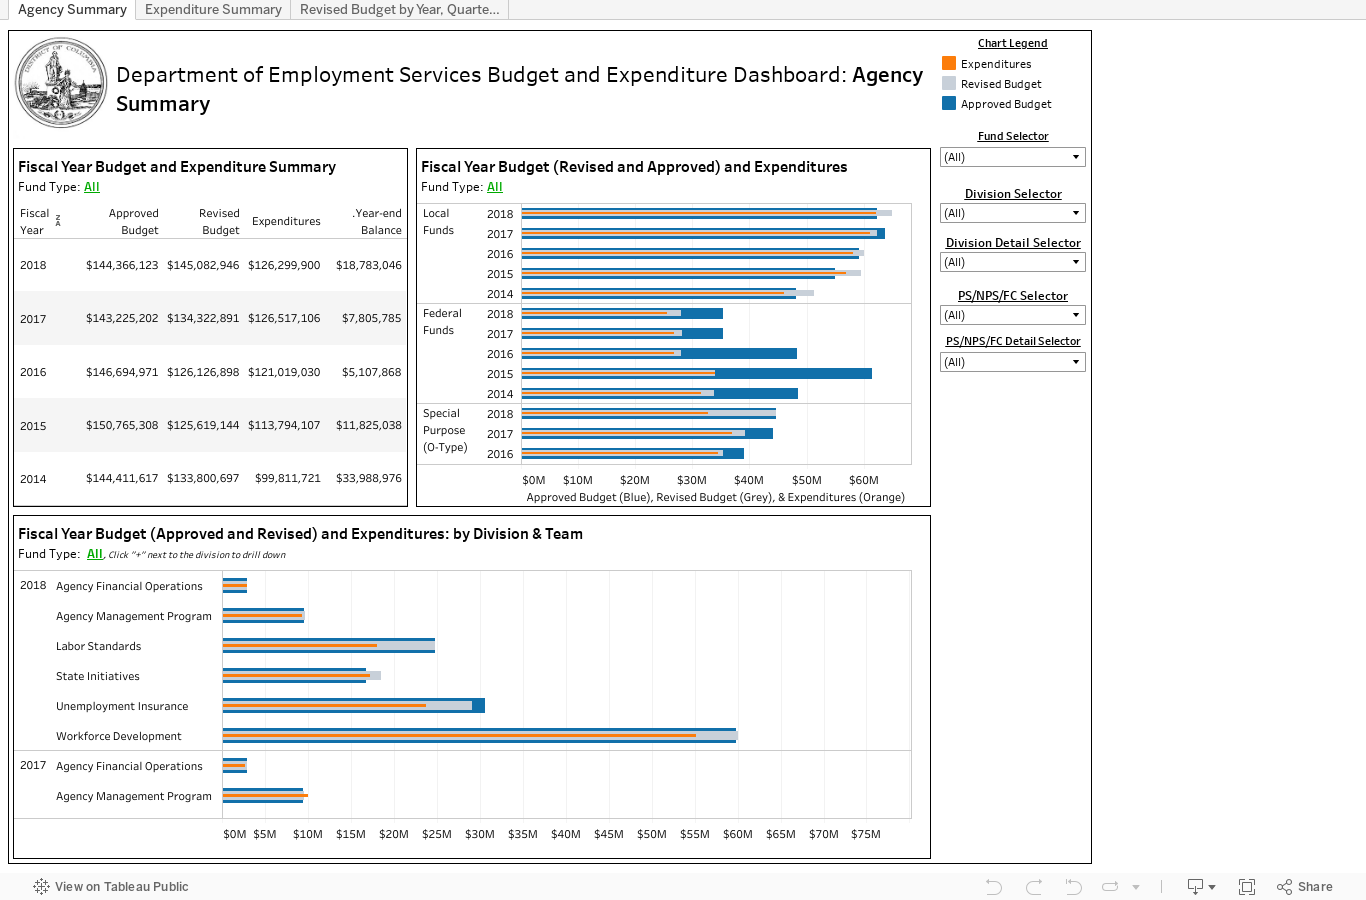This screenshot has width=1366, height=900.
Task: Click the 2017 Agency Management Program label
Action: (134, 796)
